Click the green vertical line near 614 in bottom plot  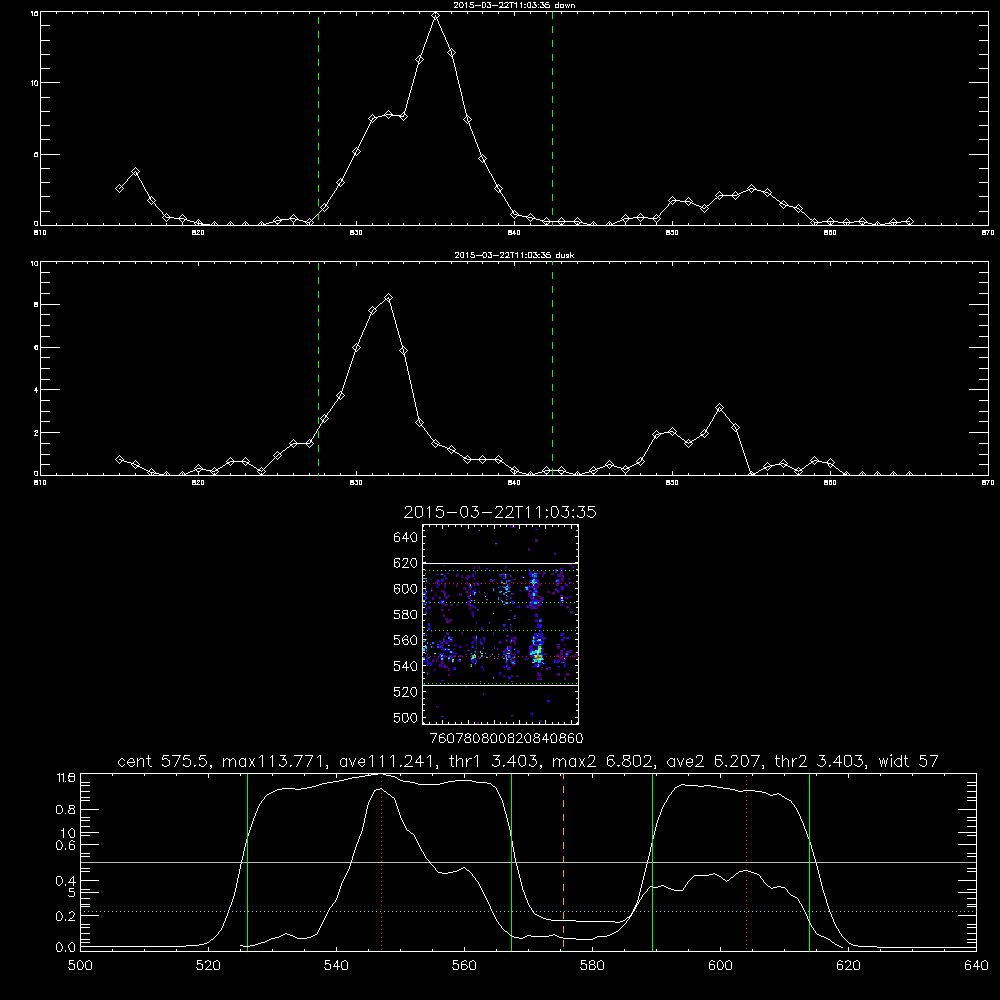pyautogui.click(x=809, y=861)
